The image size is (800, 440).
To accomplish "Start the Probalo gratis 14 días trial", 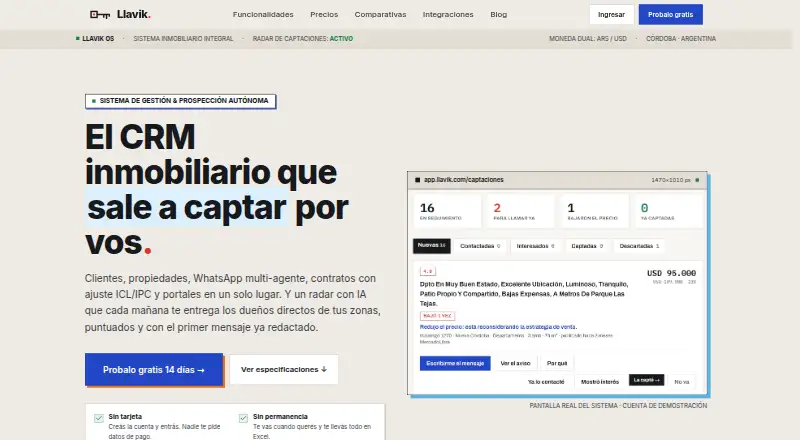I will tap(154, 370).
